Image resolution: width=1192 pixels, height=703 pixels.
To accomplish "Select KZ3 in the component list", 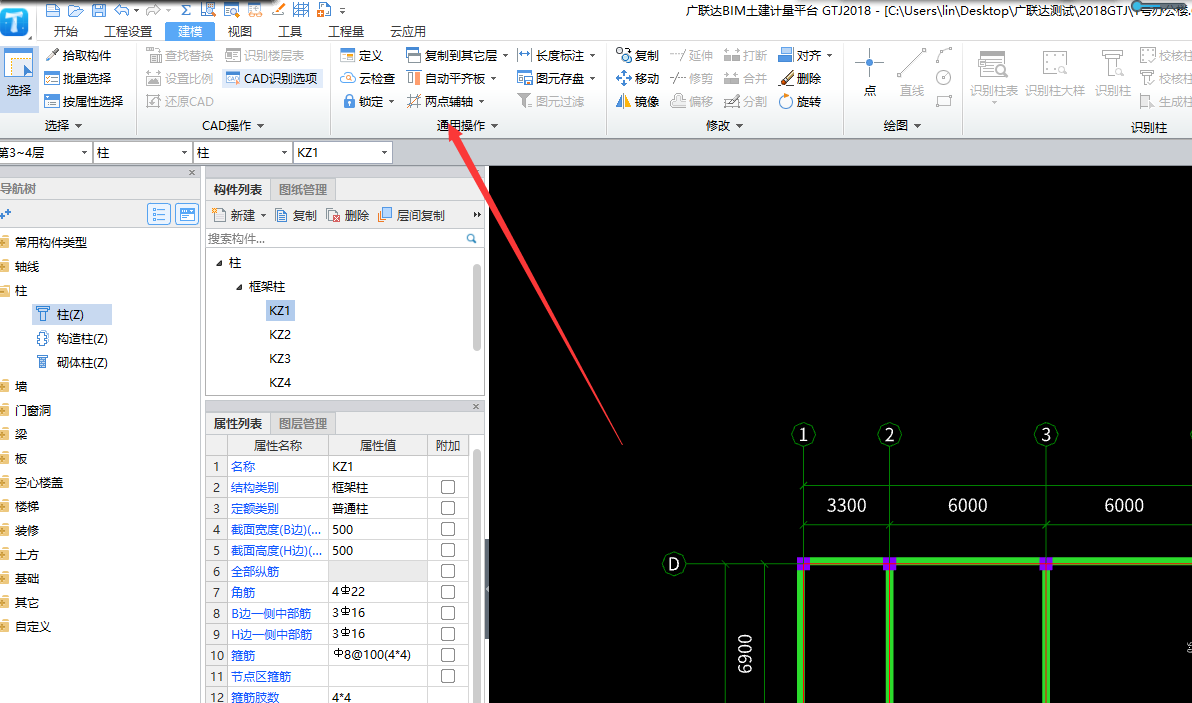I will tap(280, 358).
